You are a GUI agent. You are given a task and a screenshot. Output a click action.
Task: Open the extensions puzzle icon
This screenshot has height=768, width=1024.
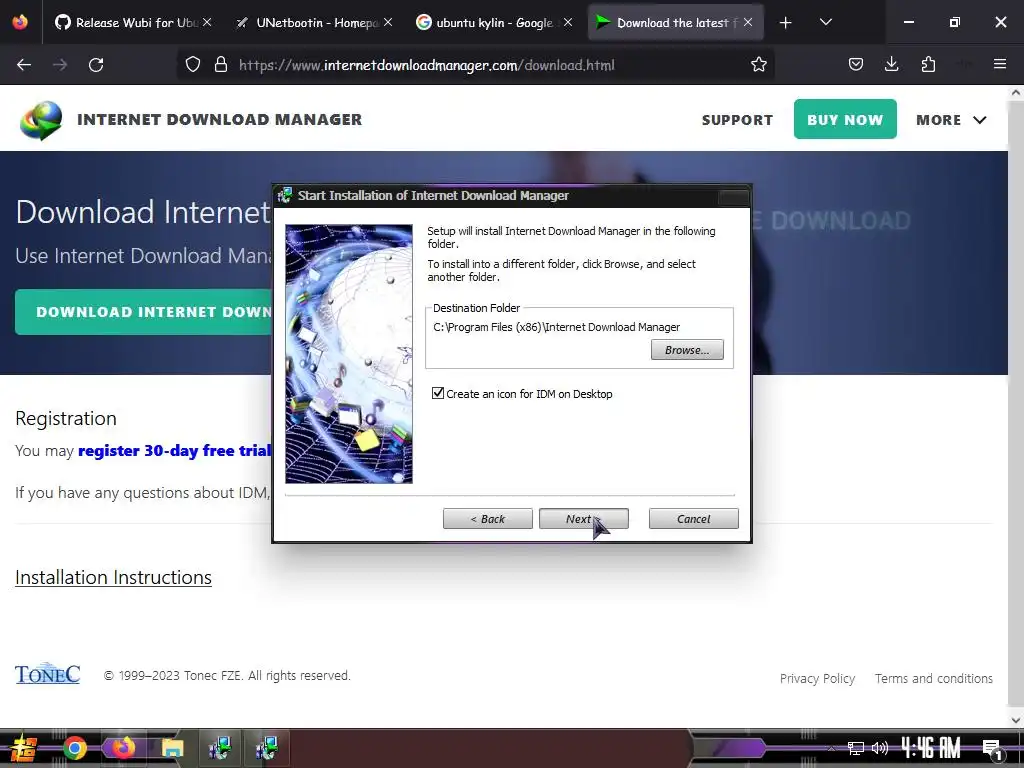928,65
